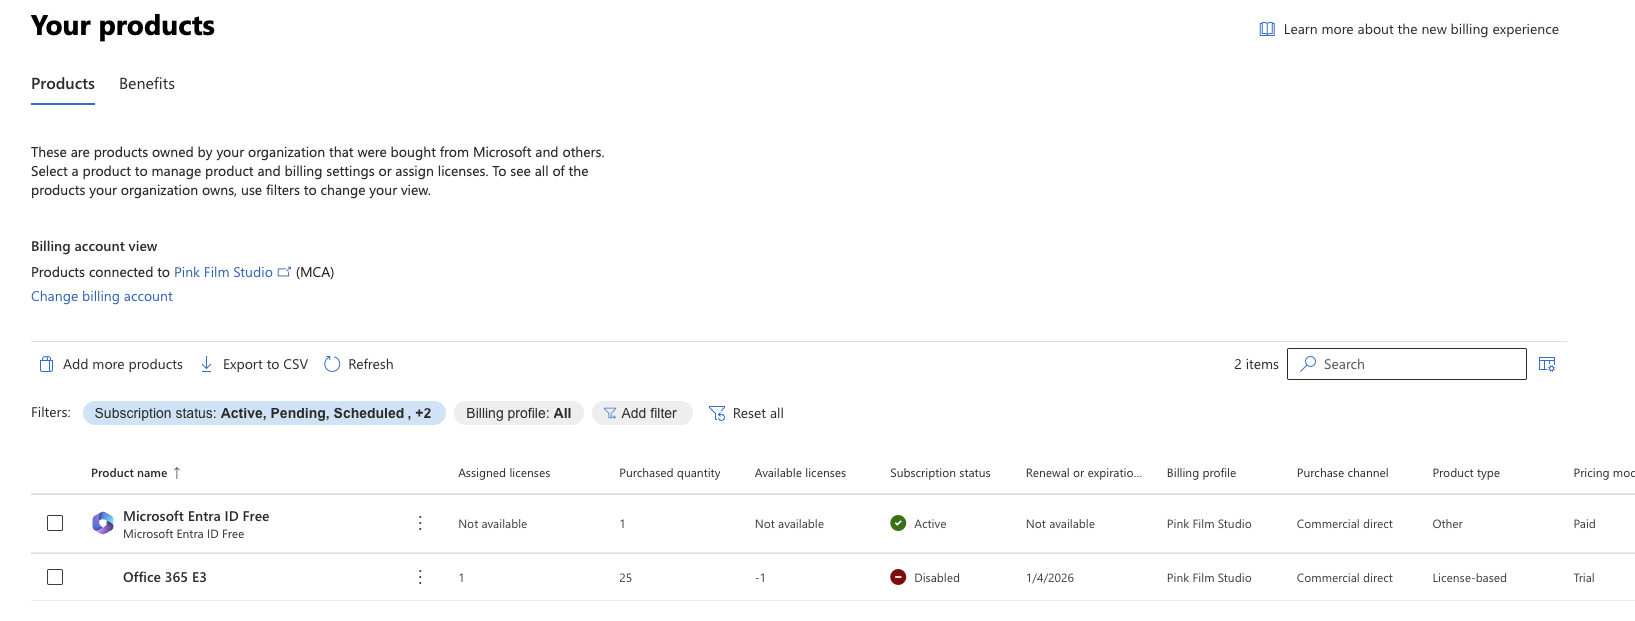Image resolution: width=1635 pixels, height=621 pixels.
Task: Click the Trial pricing model cell
Action: click(x=1584, y=578)
